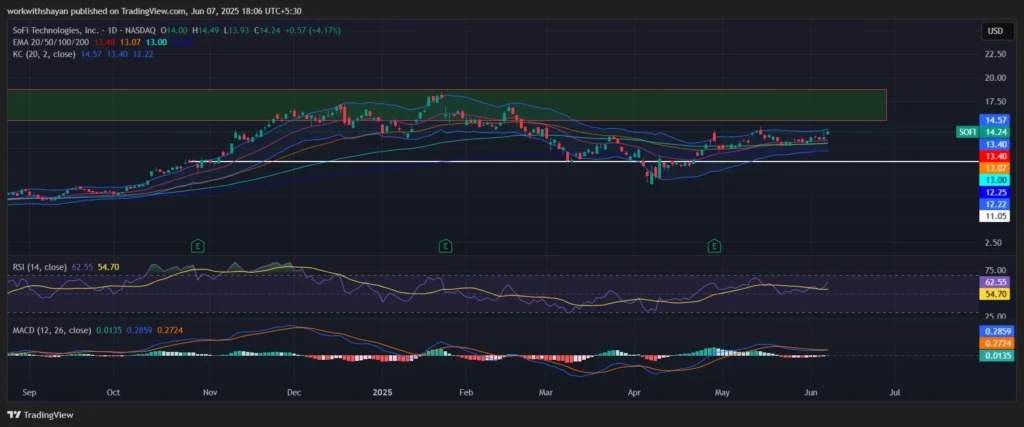Click the 75.00 RSI scale tick
The height and width of the screenshot is (427, 1024).
995,270
